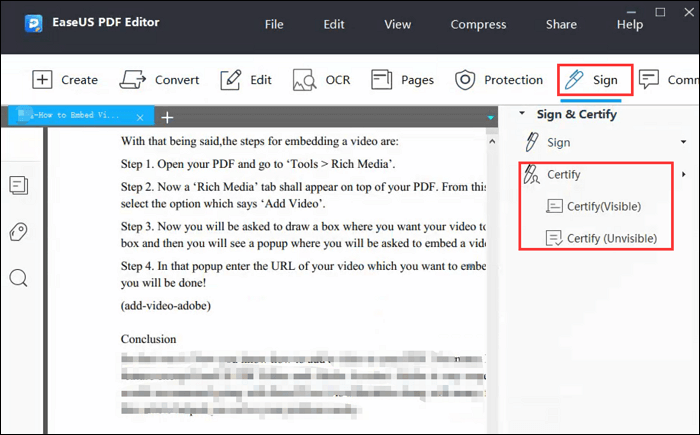The height and width of the screenshot is (435, 700).
Task: Choose Certify(Visible)
Action: pyautogui.click(x=604, y=206)
